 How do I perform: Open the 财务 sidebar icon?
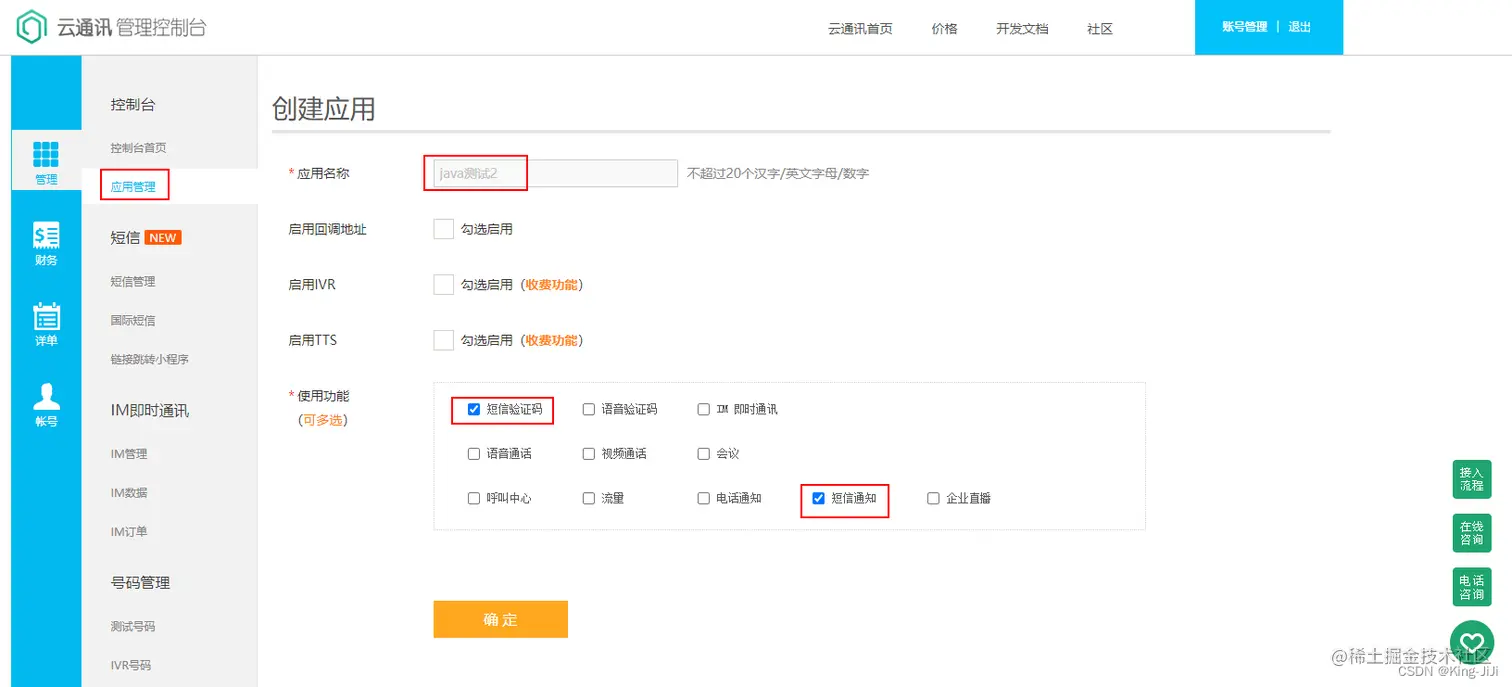pyautogui.click(x=46, y=243)
